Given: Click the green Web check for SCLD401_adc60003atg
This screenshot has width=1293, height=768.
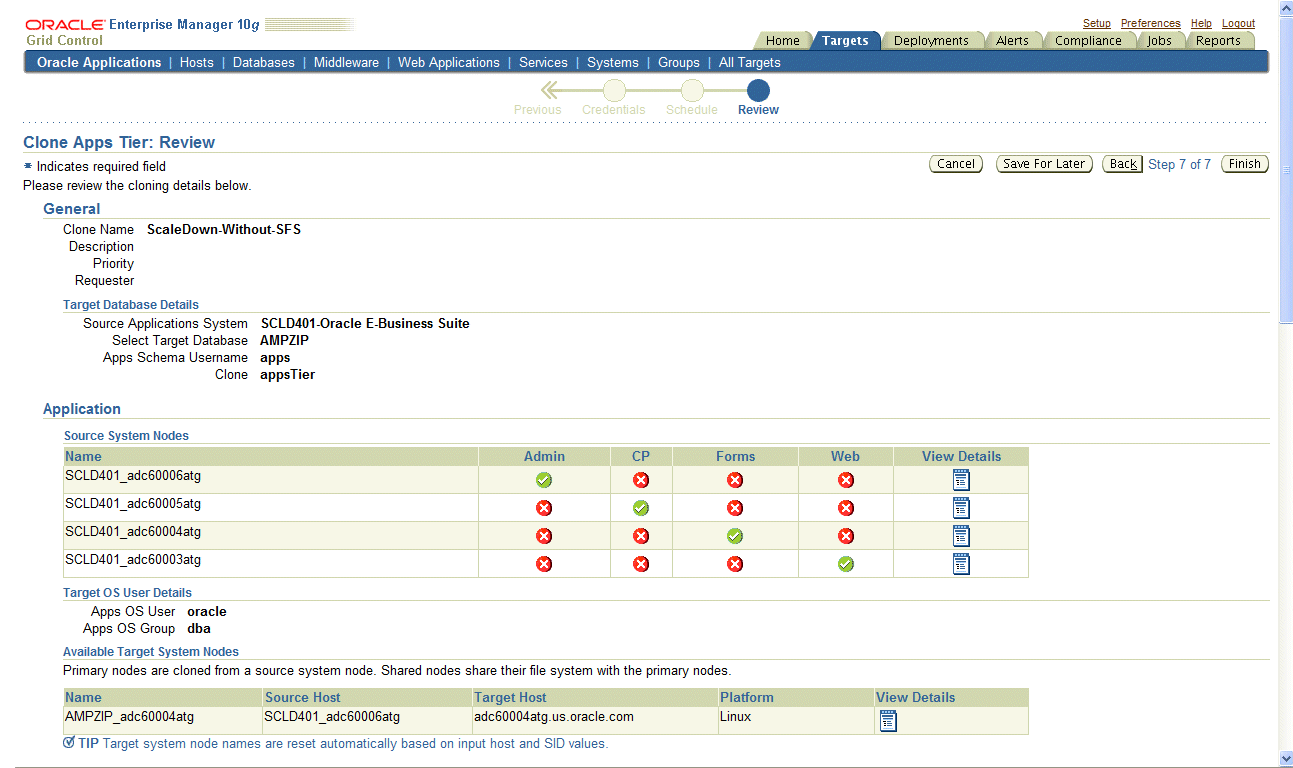Looking at the screenshot, I should pyautogui.click(x=845, y=563).
